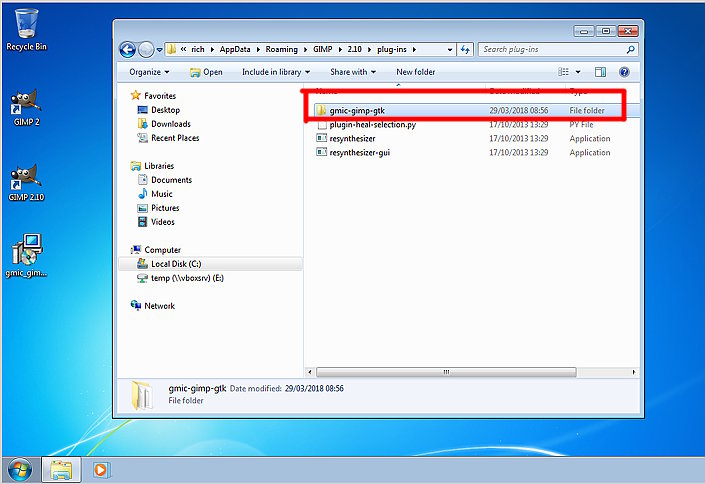Click the horizontal scrollbar thumb
705x484 pixels.
tap(446, 372)
